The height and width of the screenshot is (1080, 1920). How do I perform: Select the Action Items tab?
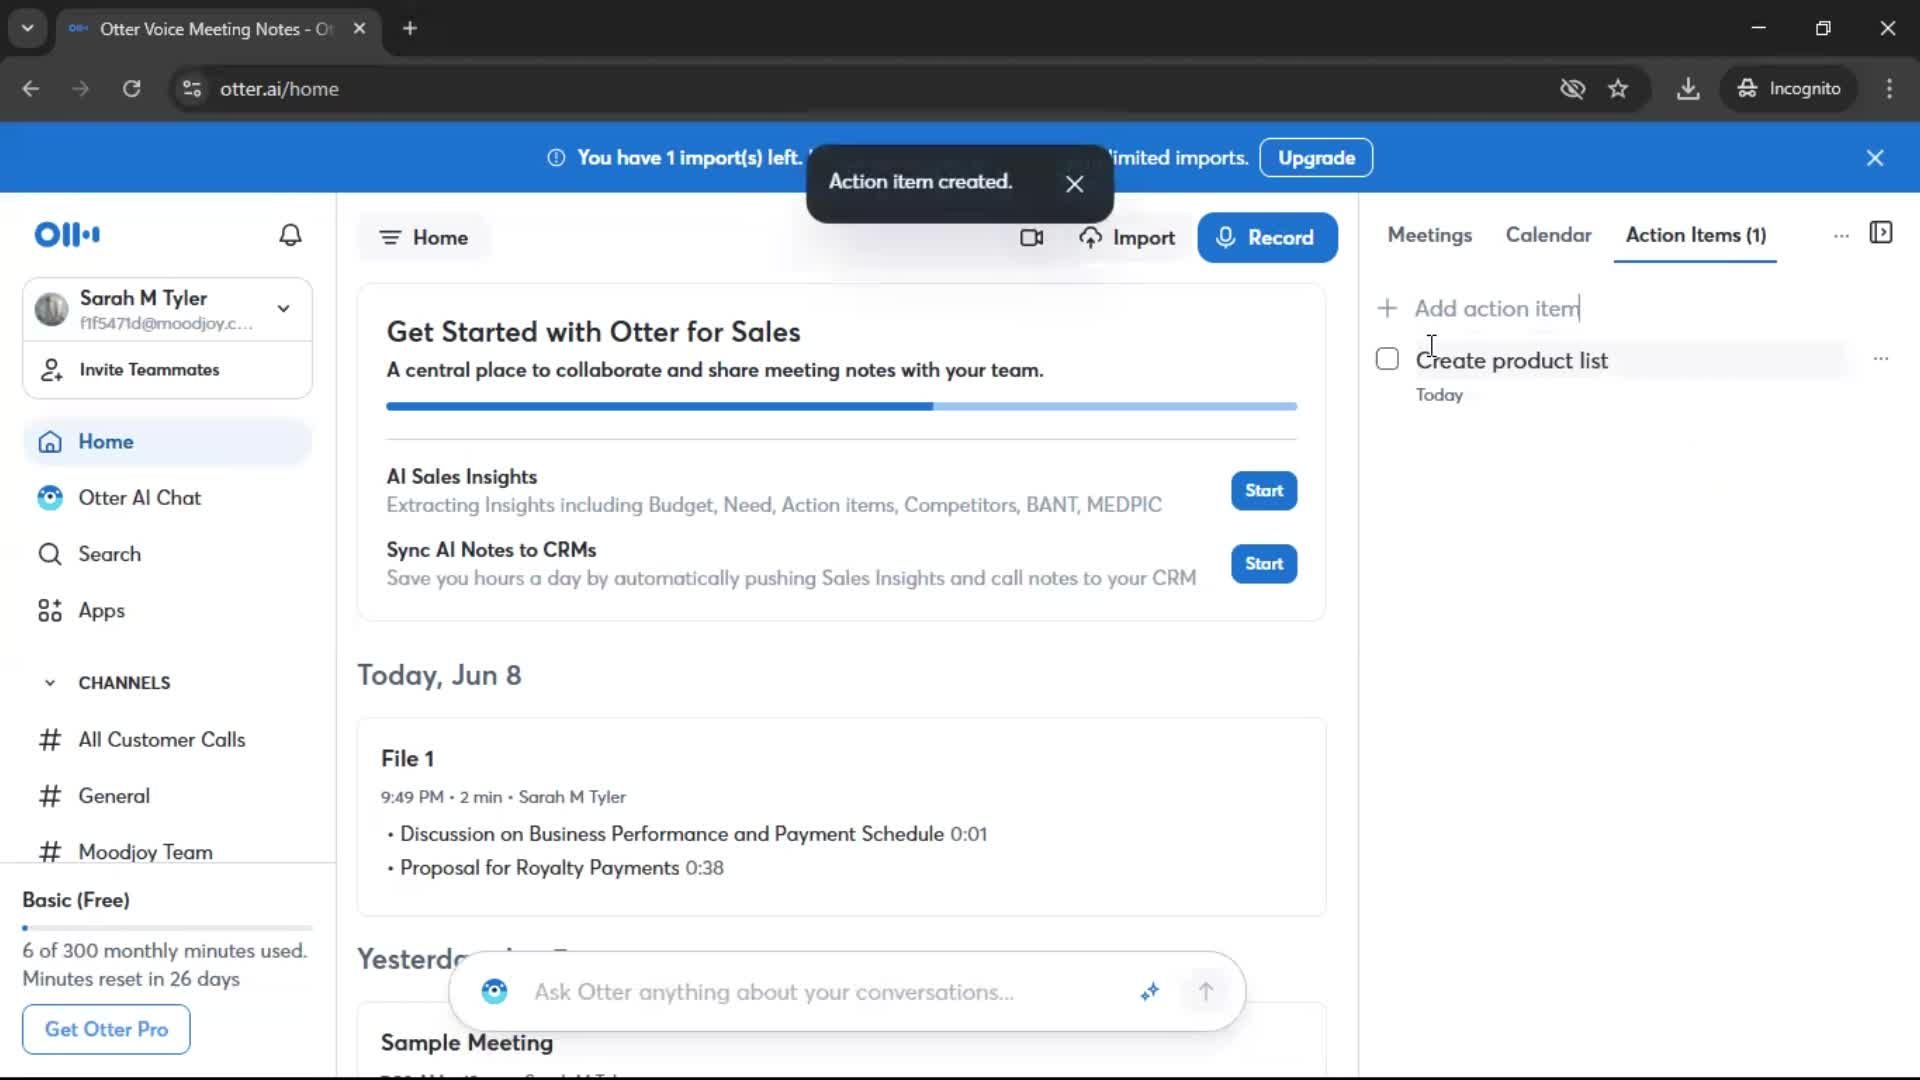[1695, 235]
